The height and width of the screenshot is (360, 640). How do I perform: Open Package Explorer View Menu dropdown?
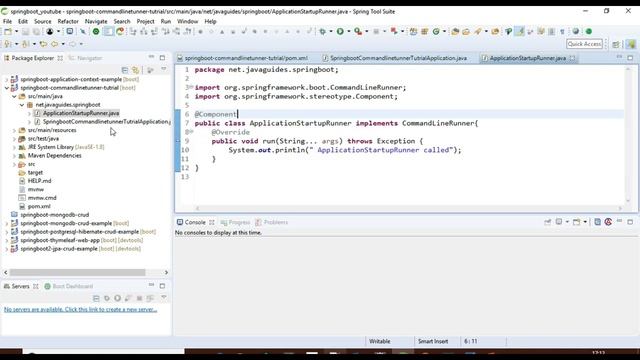pyautogui.click(x=164, y=70)
